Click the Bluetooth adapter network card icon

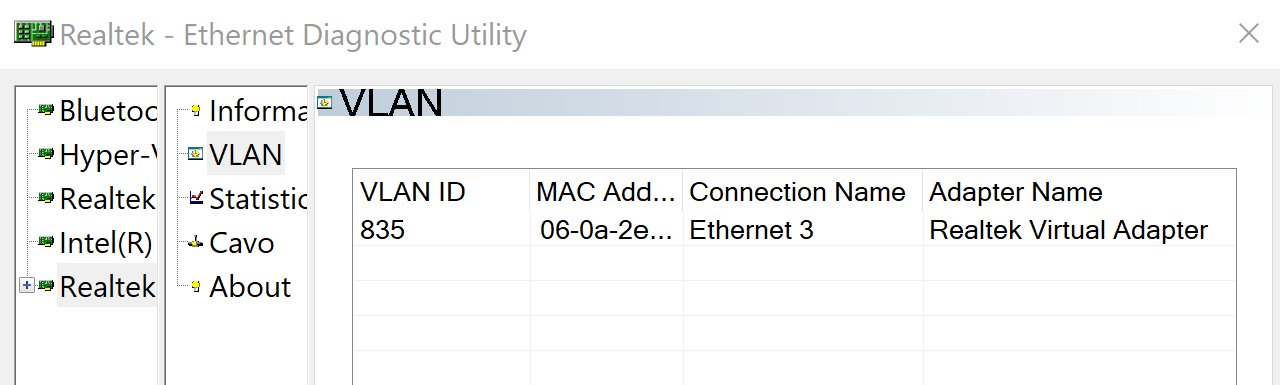[45, 110]
